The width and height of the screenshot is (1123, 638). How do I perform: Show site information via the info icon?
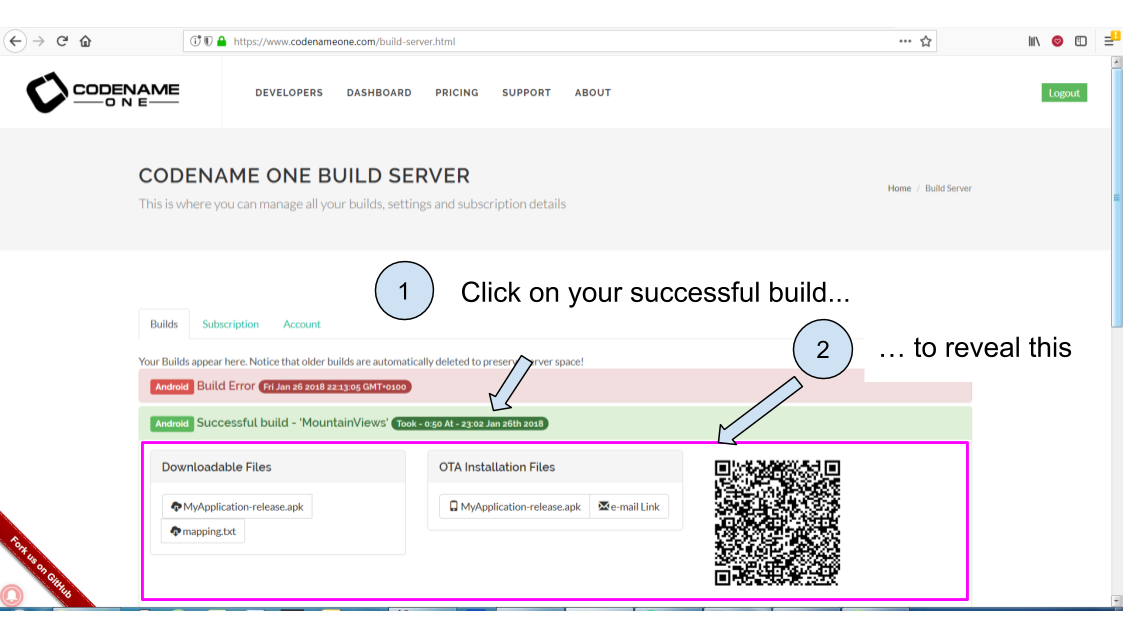click(x=195, y=42)
